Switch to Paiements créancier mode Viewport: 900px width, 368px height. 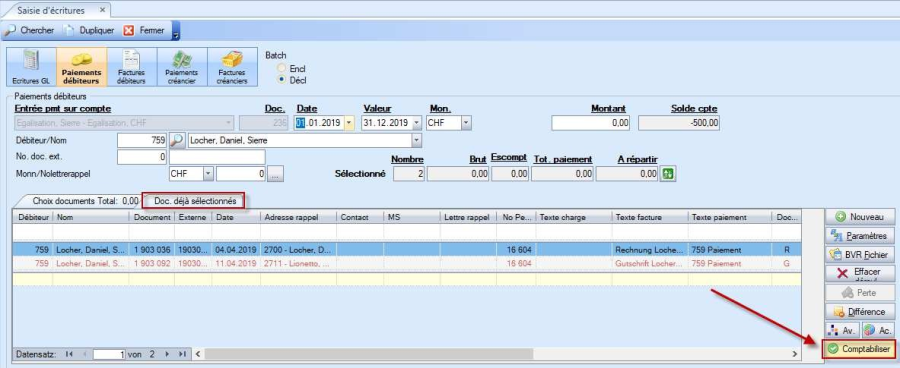click(182, 67)
